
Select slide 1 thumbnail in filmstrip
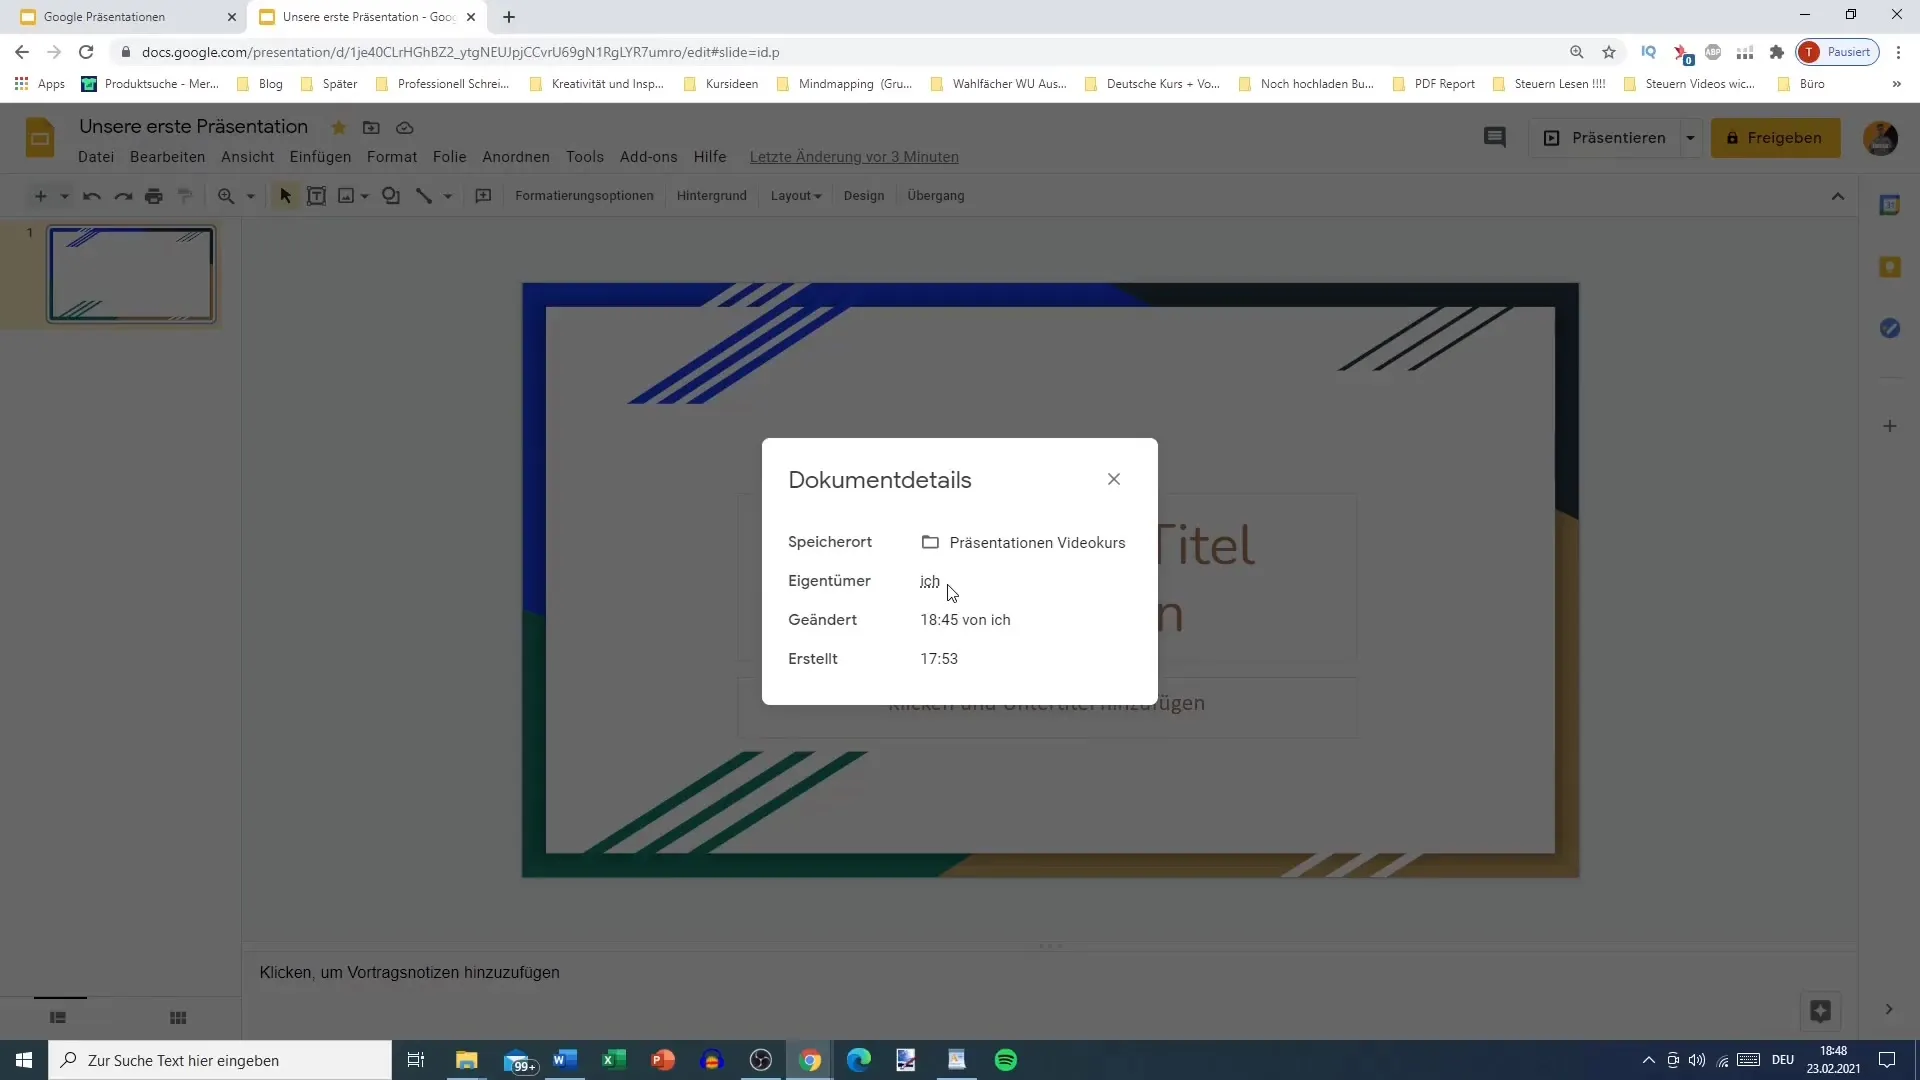(x=132, y=274)
